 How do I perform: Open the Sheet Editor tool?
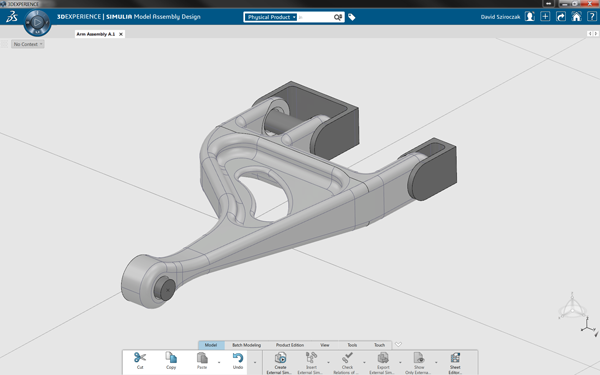[455, 358]
